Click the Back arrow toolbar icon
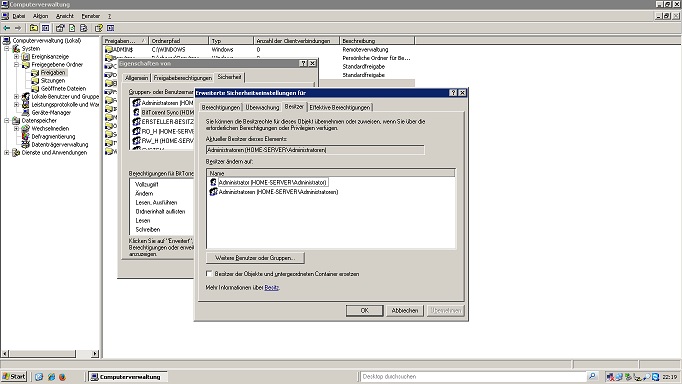This screenshot has width=682, height=384. pos(7,28)
